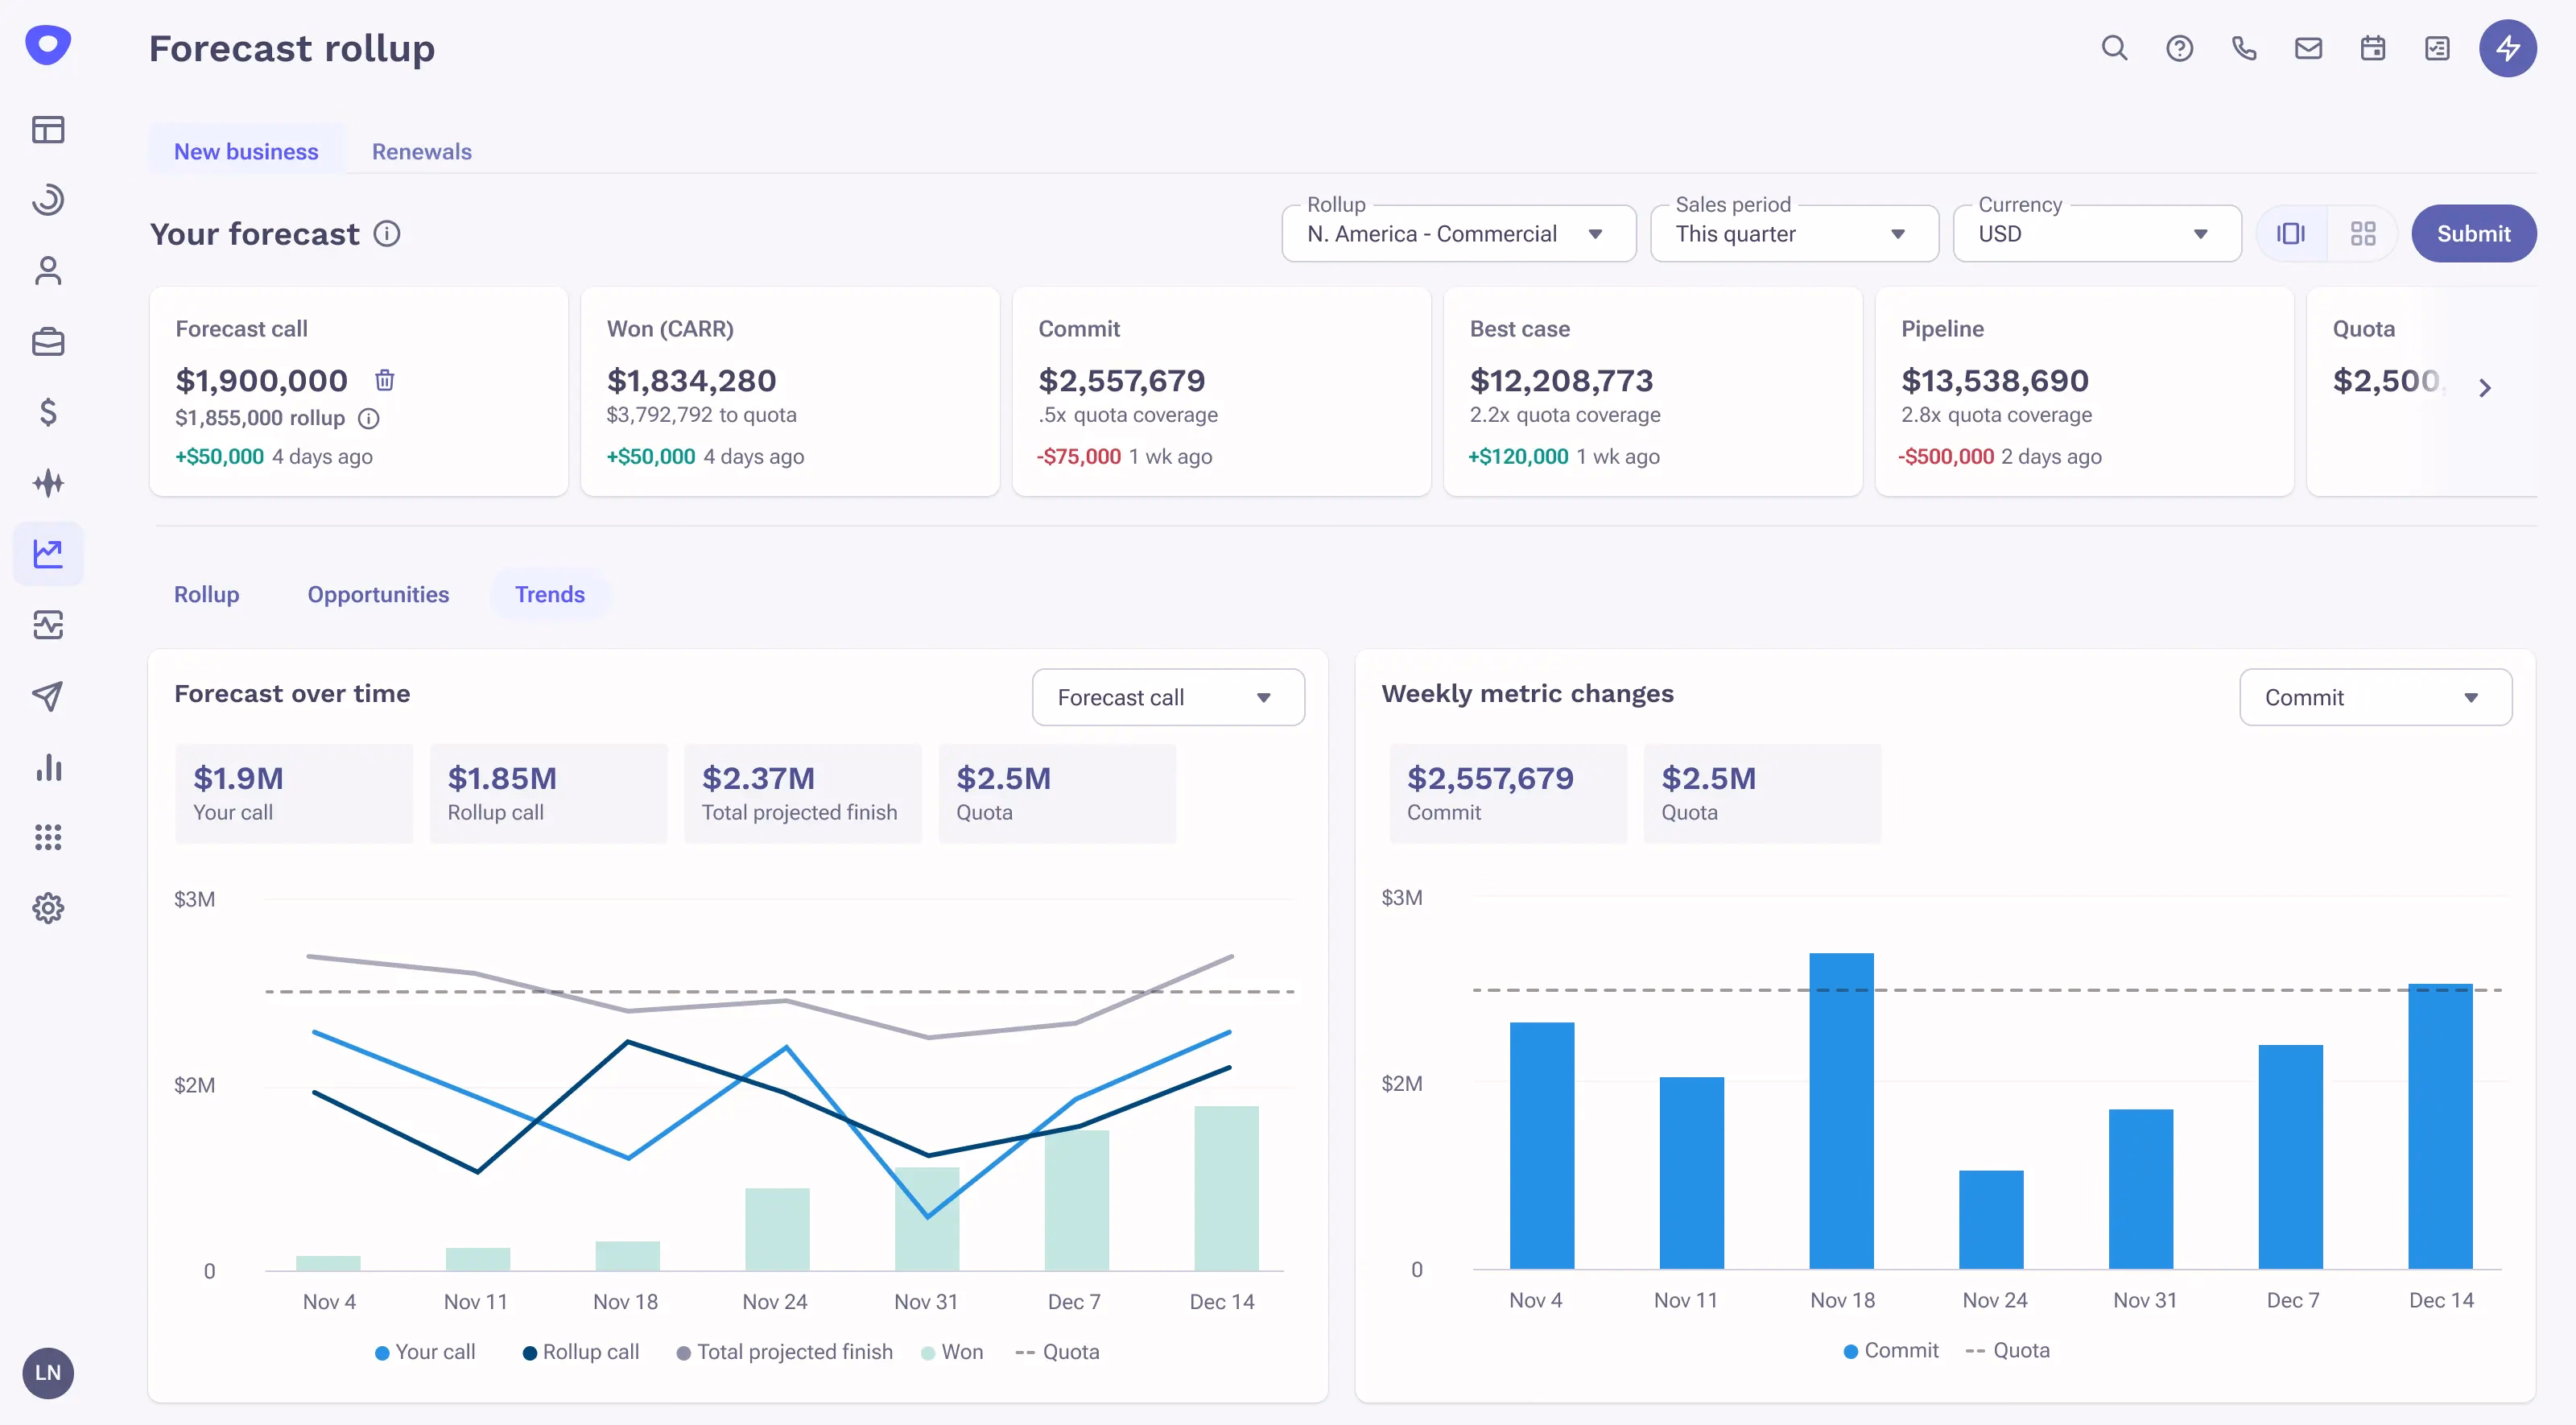
Task: Click the info icon beside Your forecast
Action: pyautogui.click(x=387, y=234)
